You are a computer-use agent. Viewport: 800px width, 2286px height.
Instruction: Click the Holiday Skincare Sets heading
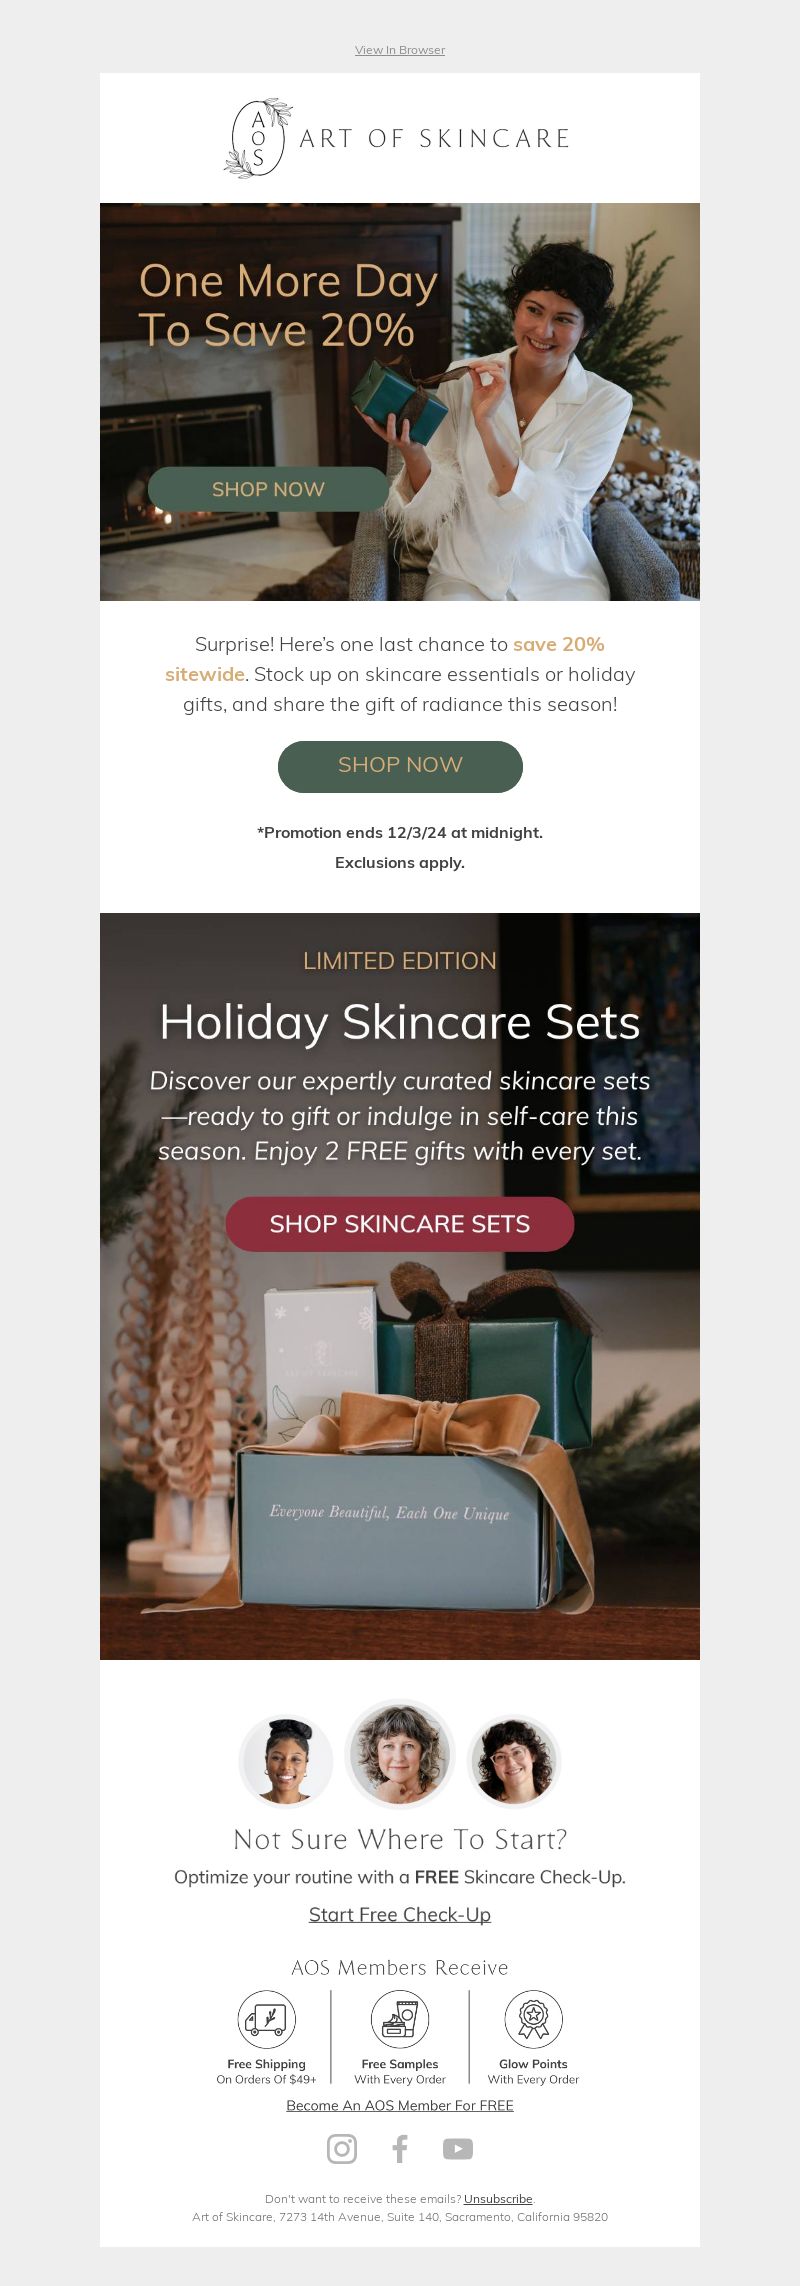tap(400, 1022)
